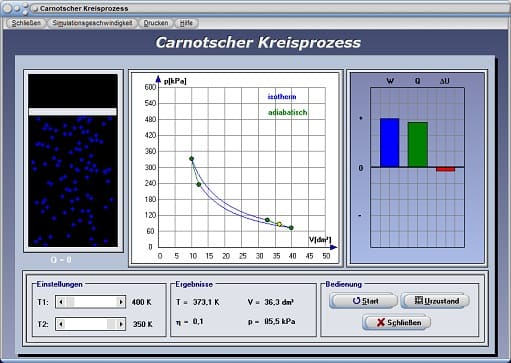Click the white piston in the gas cylinder
This screenshot has width=511, height=363.
(x=73, y=112)
